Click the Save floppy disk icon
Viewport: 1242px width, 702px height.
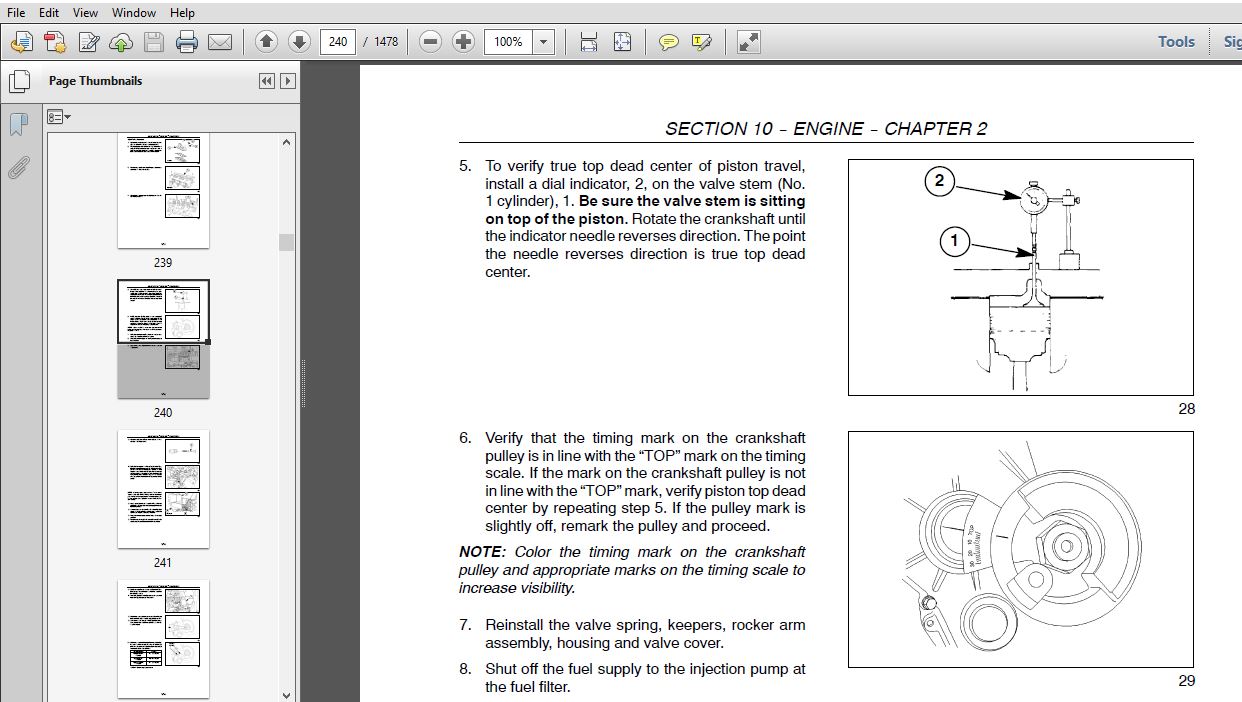tap(154, 42)
